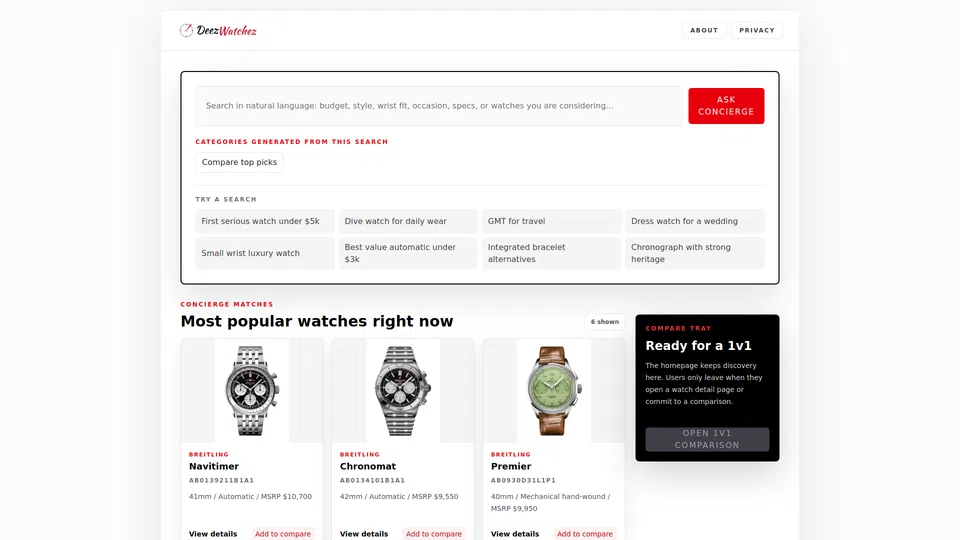The height and width of the screenshot is (540, 960).
Task: Click the Navitimer specs 41mm Automatic line
Action: tap(250, 497)
